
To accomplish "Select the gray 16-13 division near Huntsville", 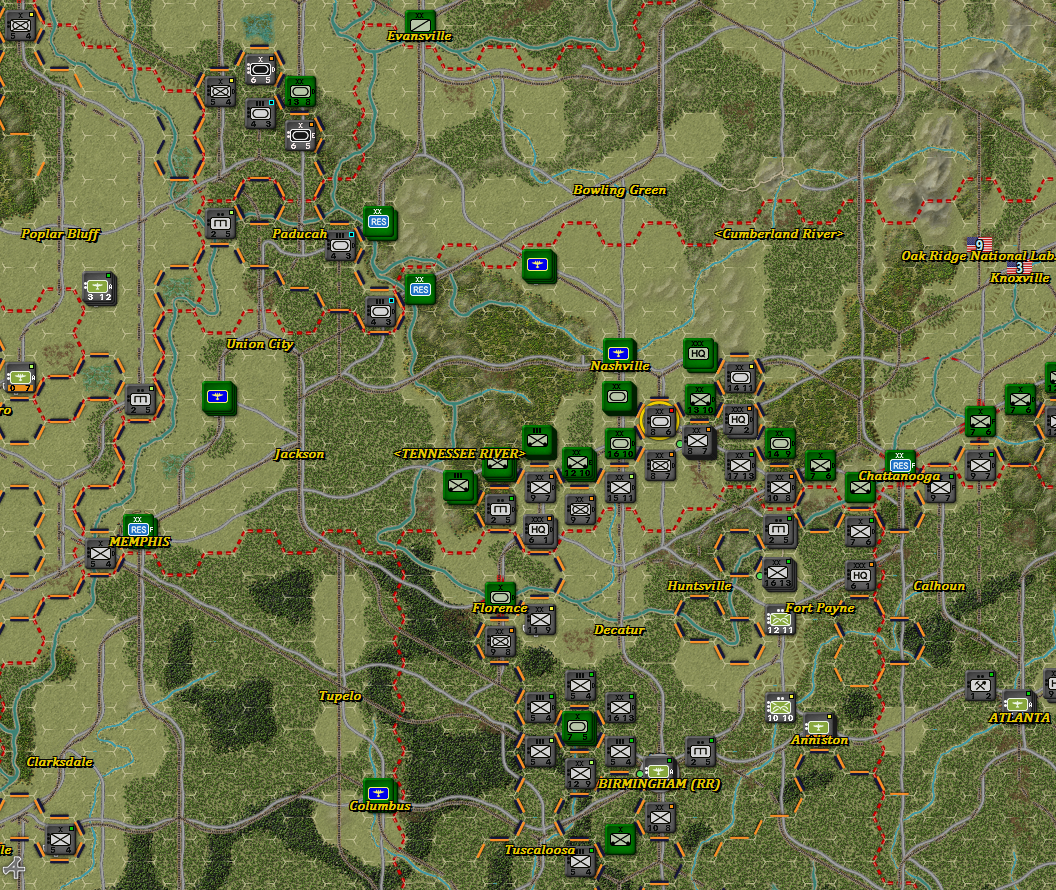I will pos(777,574).
